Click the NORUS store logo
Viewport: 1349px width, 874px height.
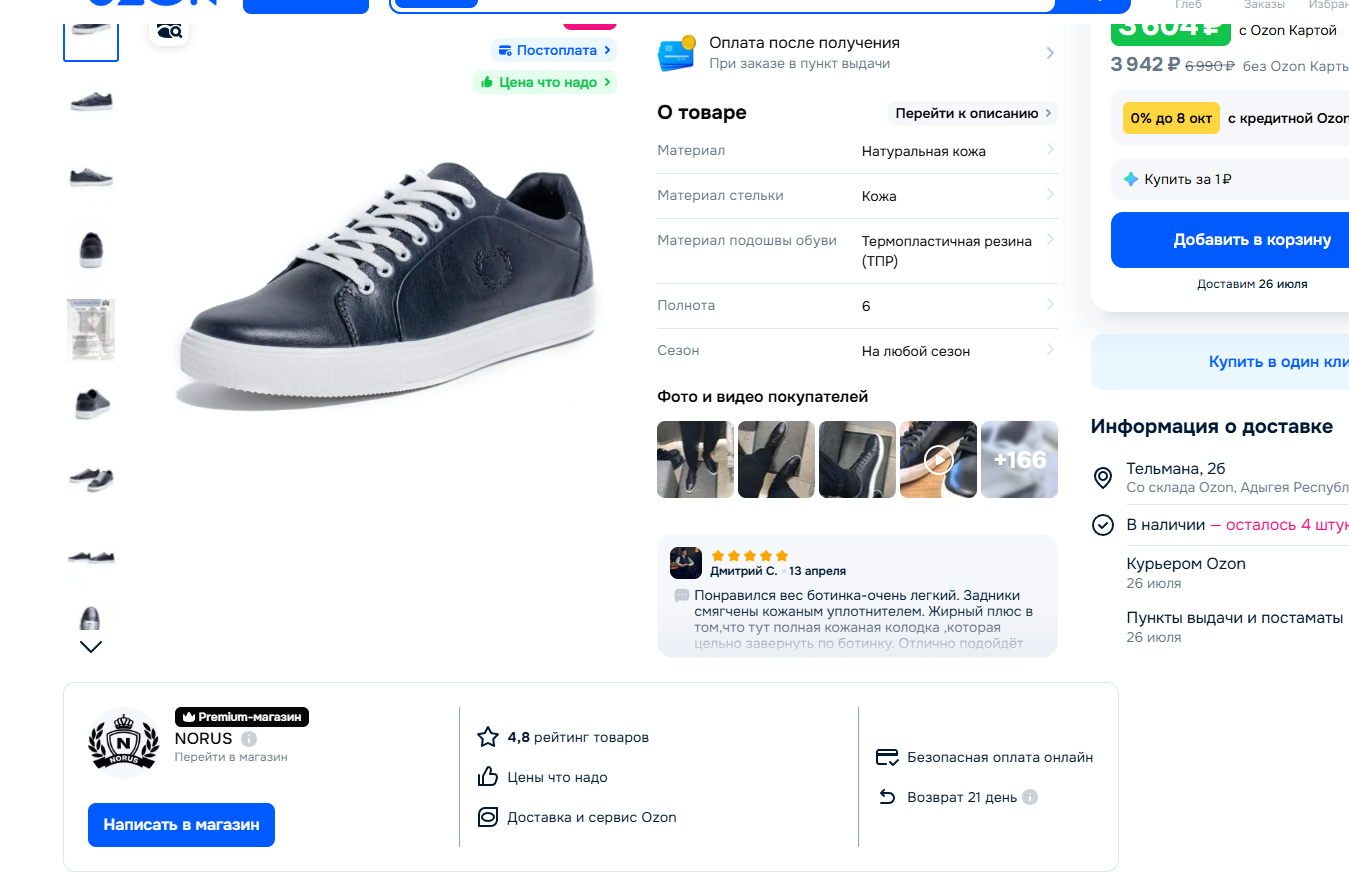pos(124,743)
